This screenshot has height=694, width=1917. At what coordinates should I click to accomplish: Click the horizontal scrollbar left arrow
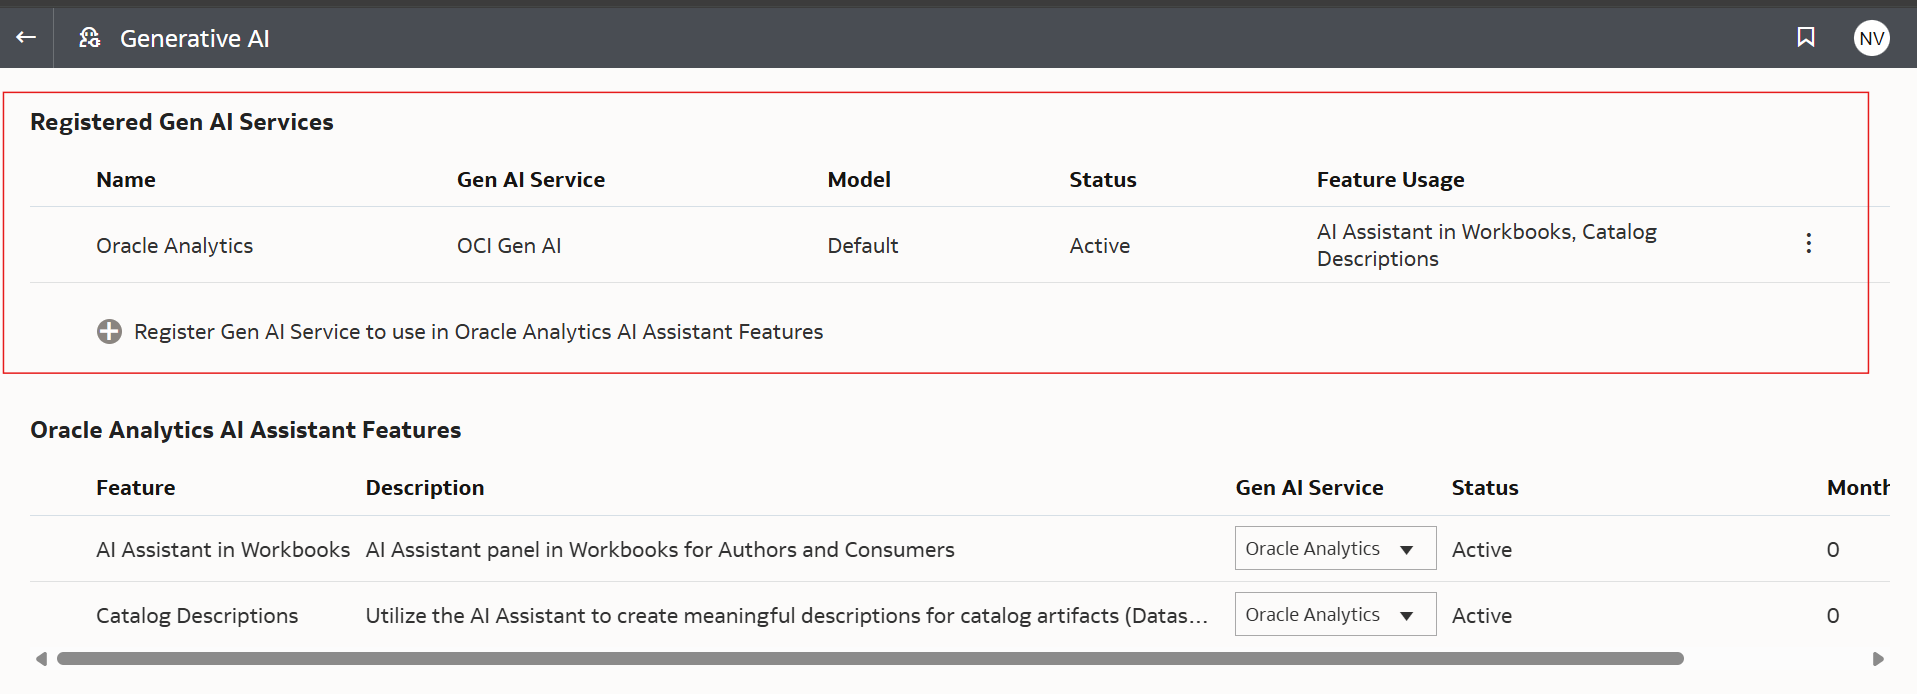pyautogui.click(x=41, y=659)
